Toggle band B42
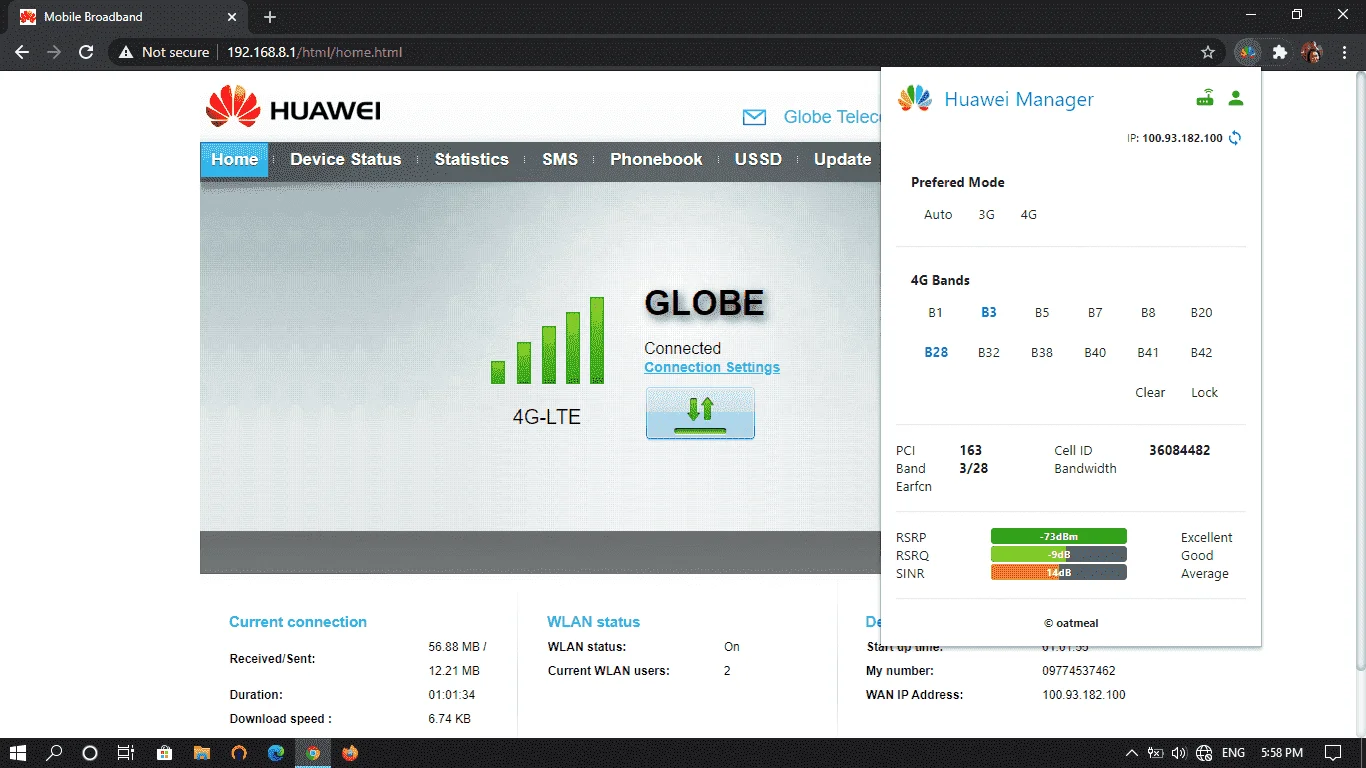 pyautogui.click(x=1201, y=352)
